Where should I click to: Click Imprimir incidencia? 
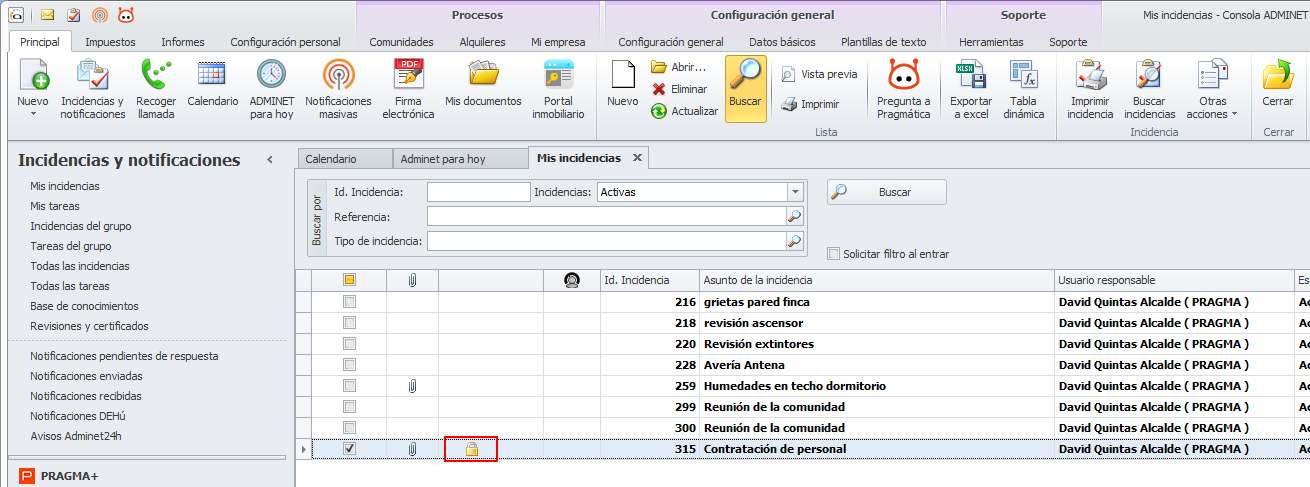1090,89
